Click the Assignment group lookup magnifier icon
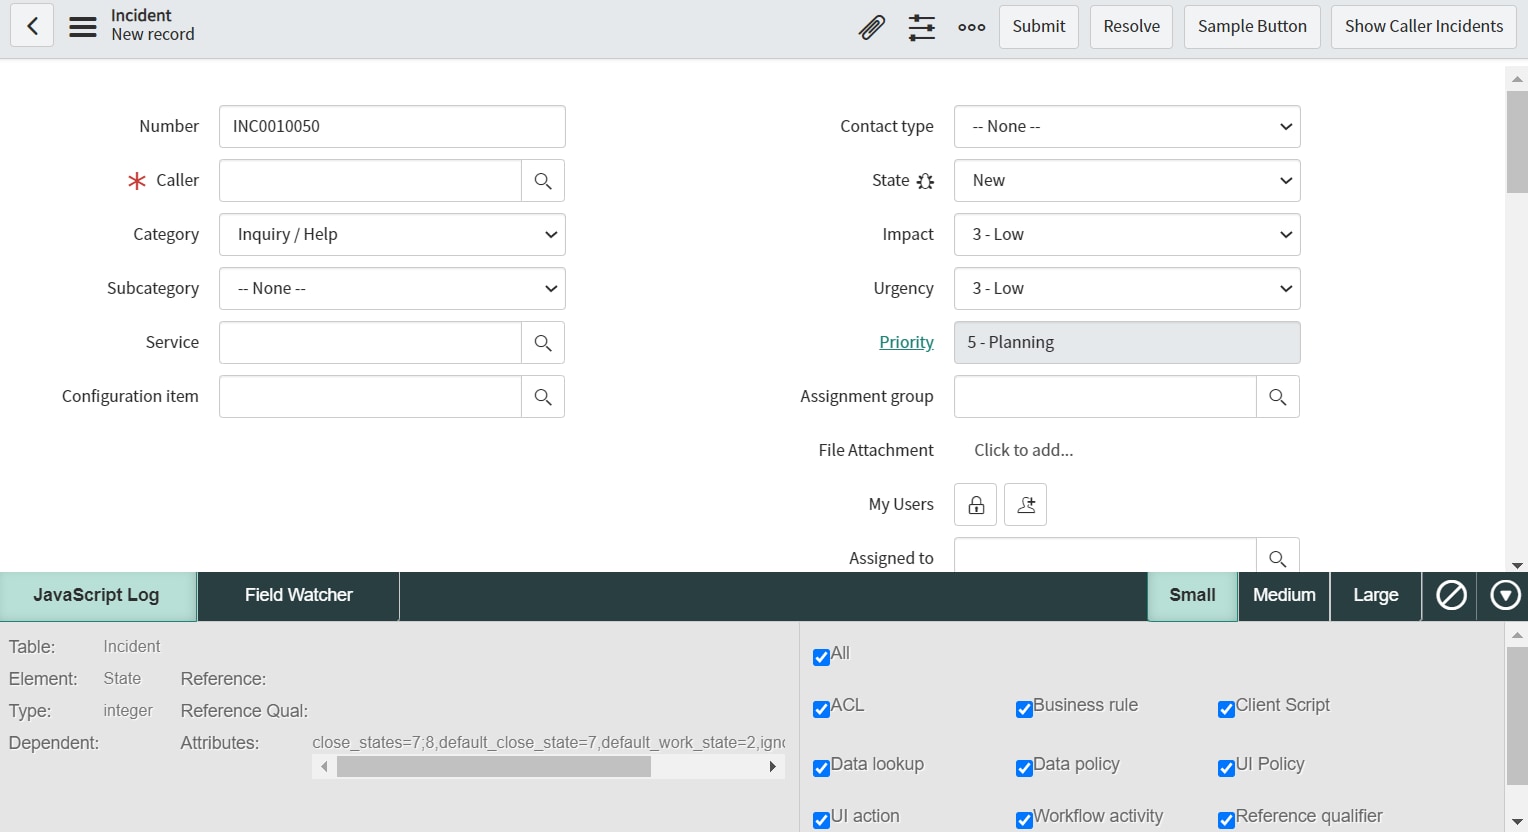The width and height of the screenshot is (1528, 832). point(1278,397)
